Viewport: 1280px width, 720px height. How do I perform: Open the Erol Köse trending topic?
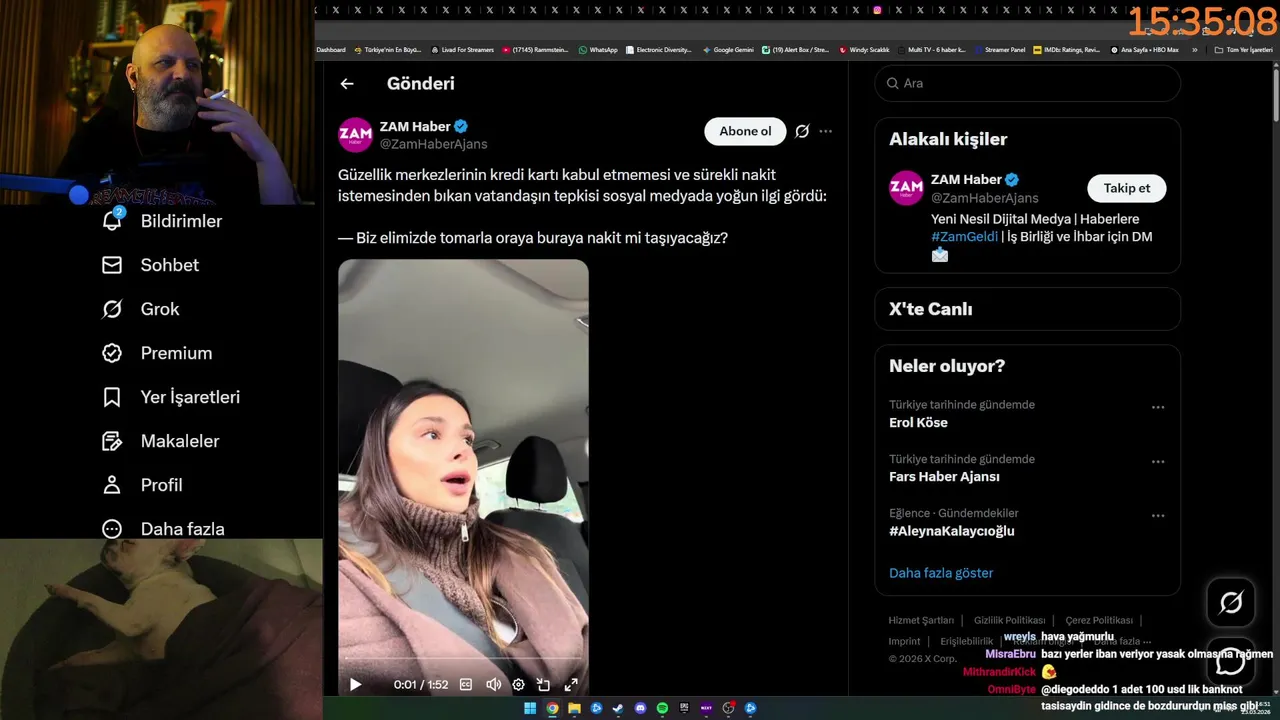pyautogui.click(x=918, y=422)
